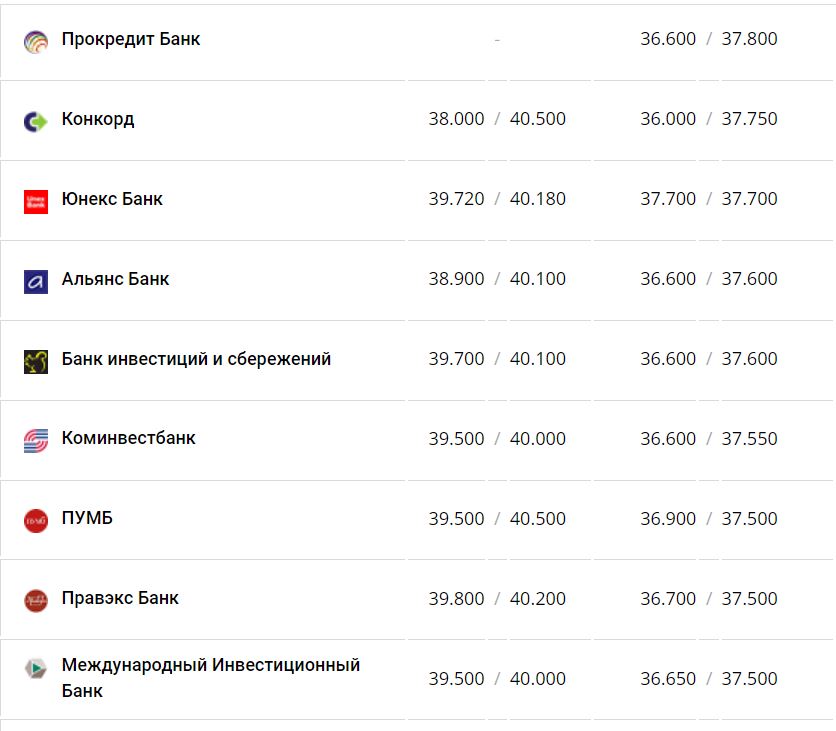This screenshot has height=731, width=836.
Task: Open the Правэкс Банк name link
Action: (120, 598)
